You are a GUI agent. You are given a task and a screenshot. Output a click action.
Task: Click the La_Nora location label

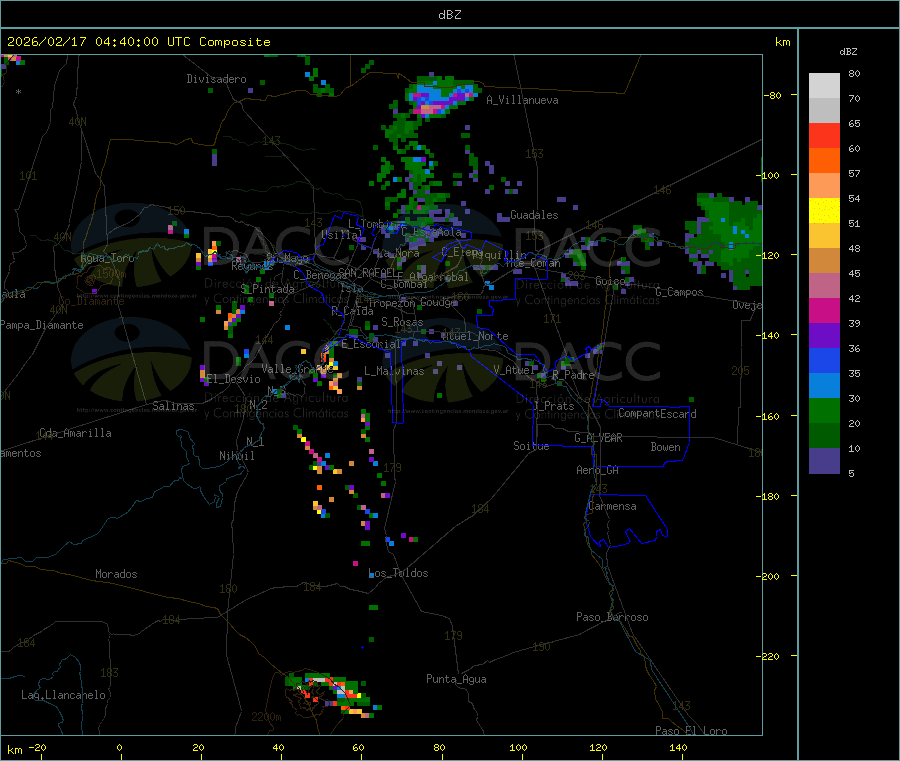click(x=398, y=253)
